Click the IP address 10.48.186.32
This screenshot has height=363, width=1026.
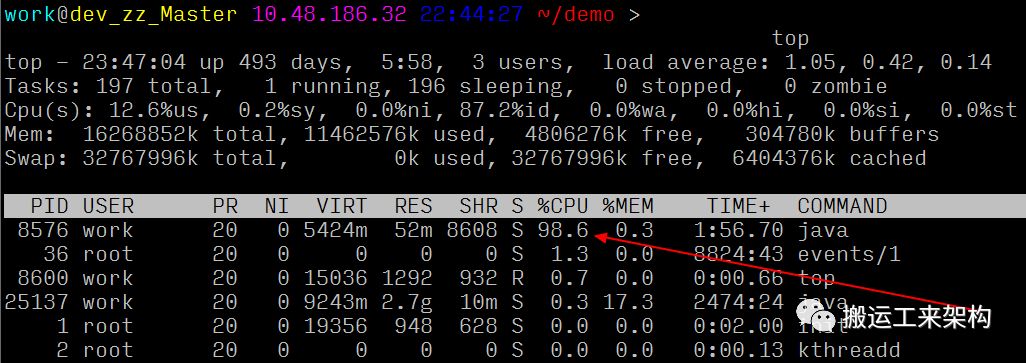click(329, 14)
